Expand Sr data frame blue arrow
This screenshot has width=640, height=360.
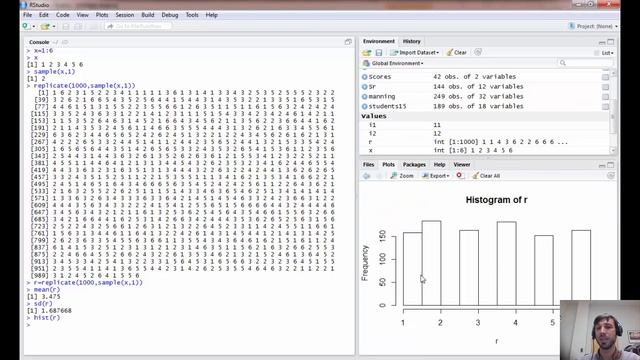[x=364, y=87]
